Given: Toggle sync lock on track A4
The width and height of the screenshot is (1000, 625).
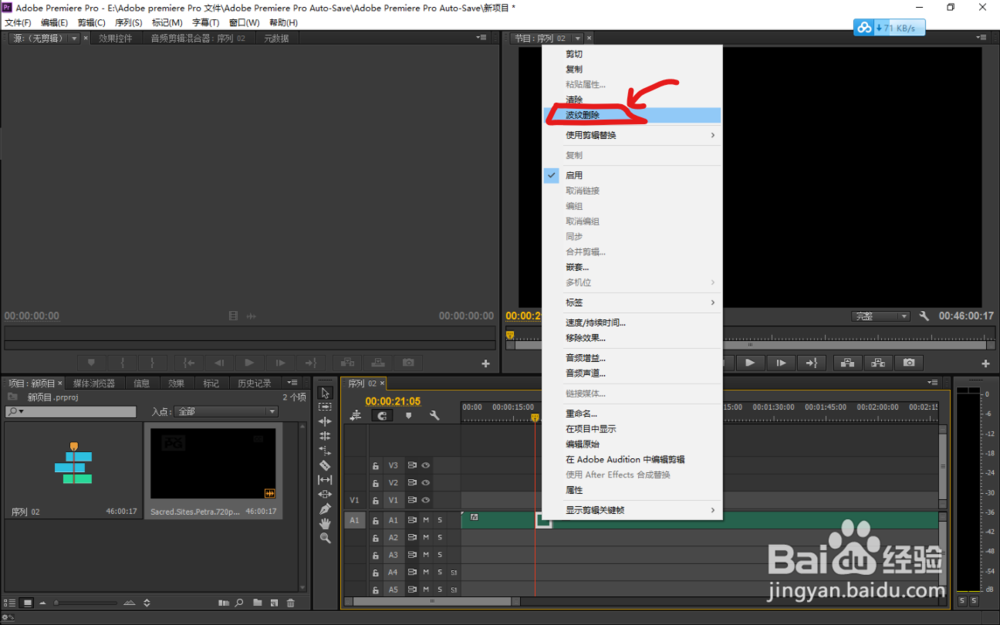Looking at the screenshot, I should coord(412,572).
